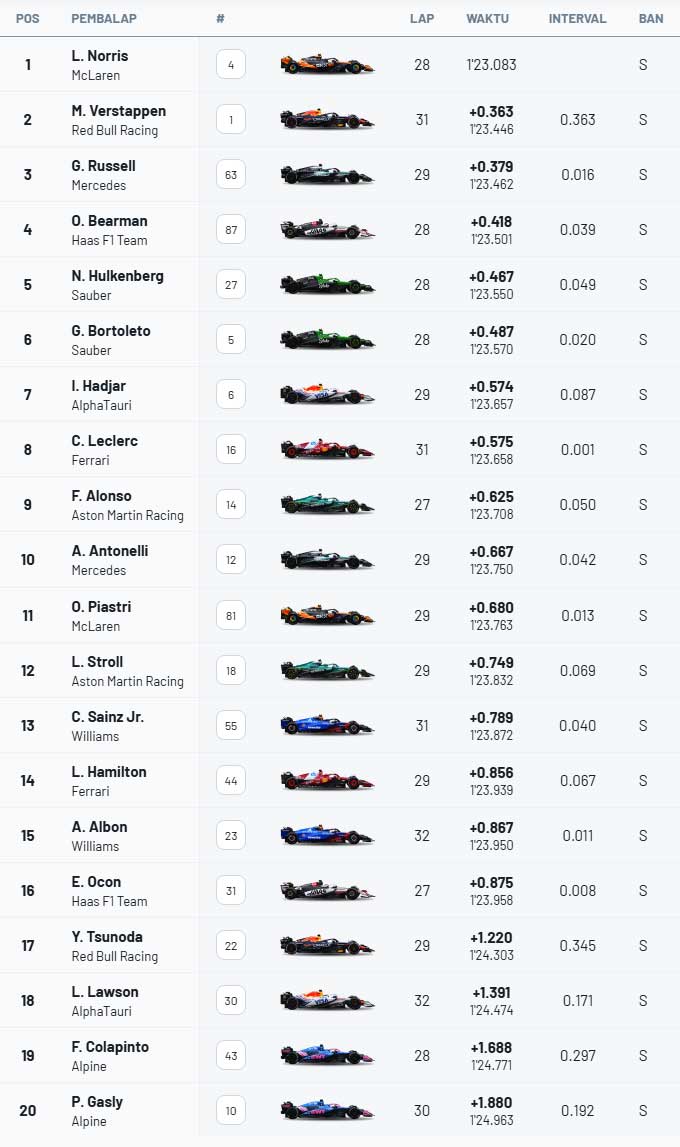Click M. Verstappen Red Bull car image
Image resolution: width=680 pixels, height=1147 pixels.
coord(327,120)
